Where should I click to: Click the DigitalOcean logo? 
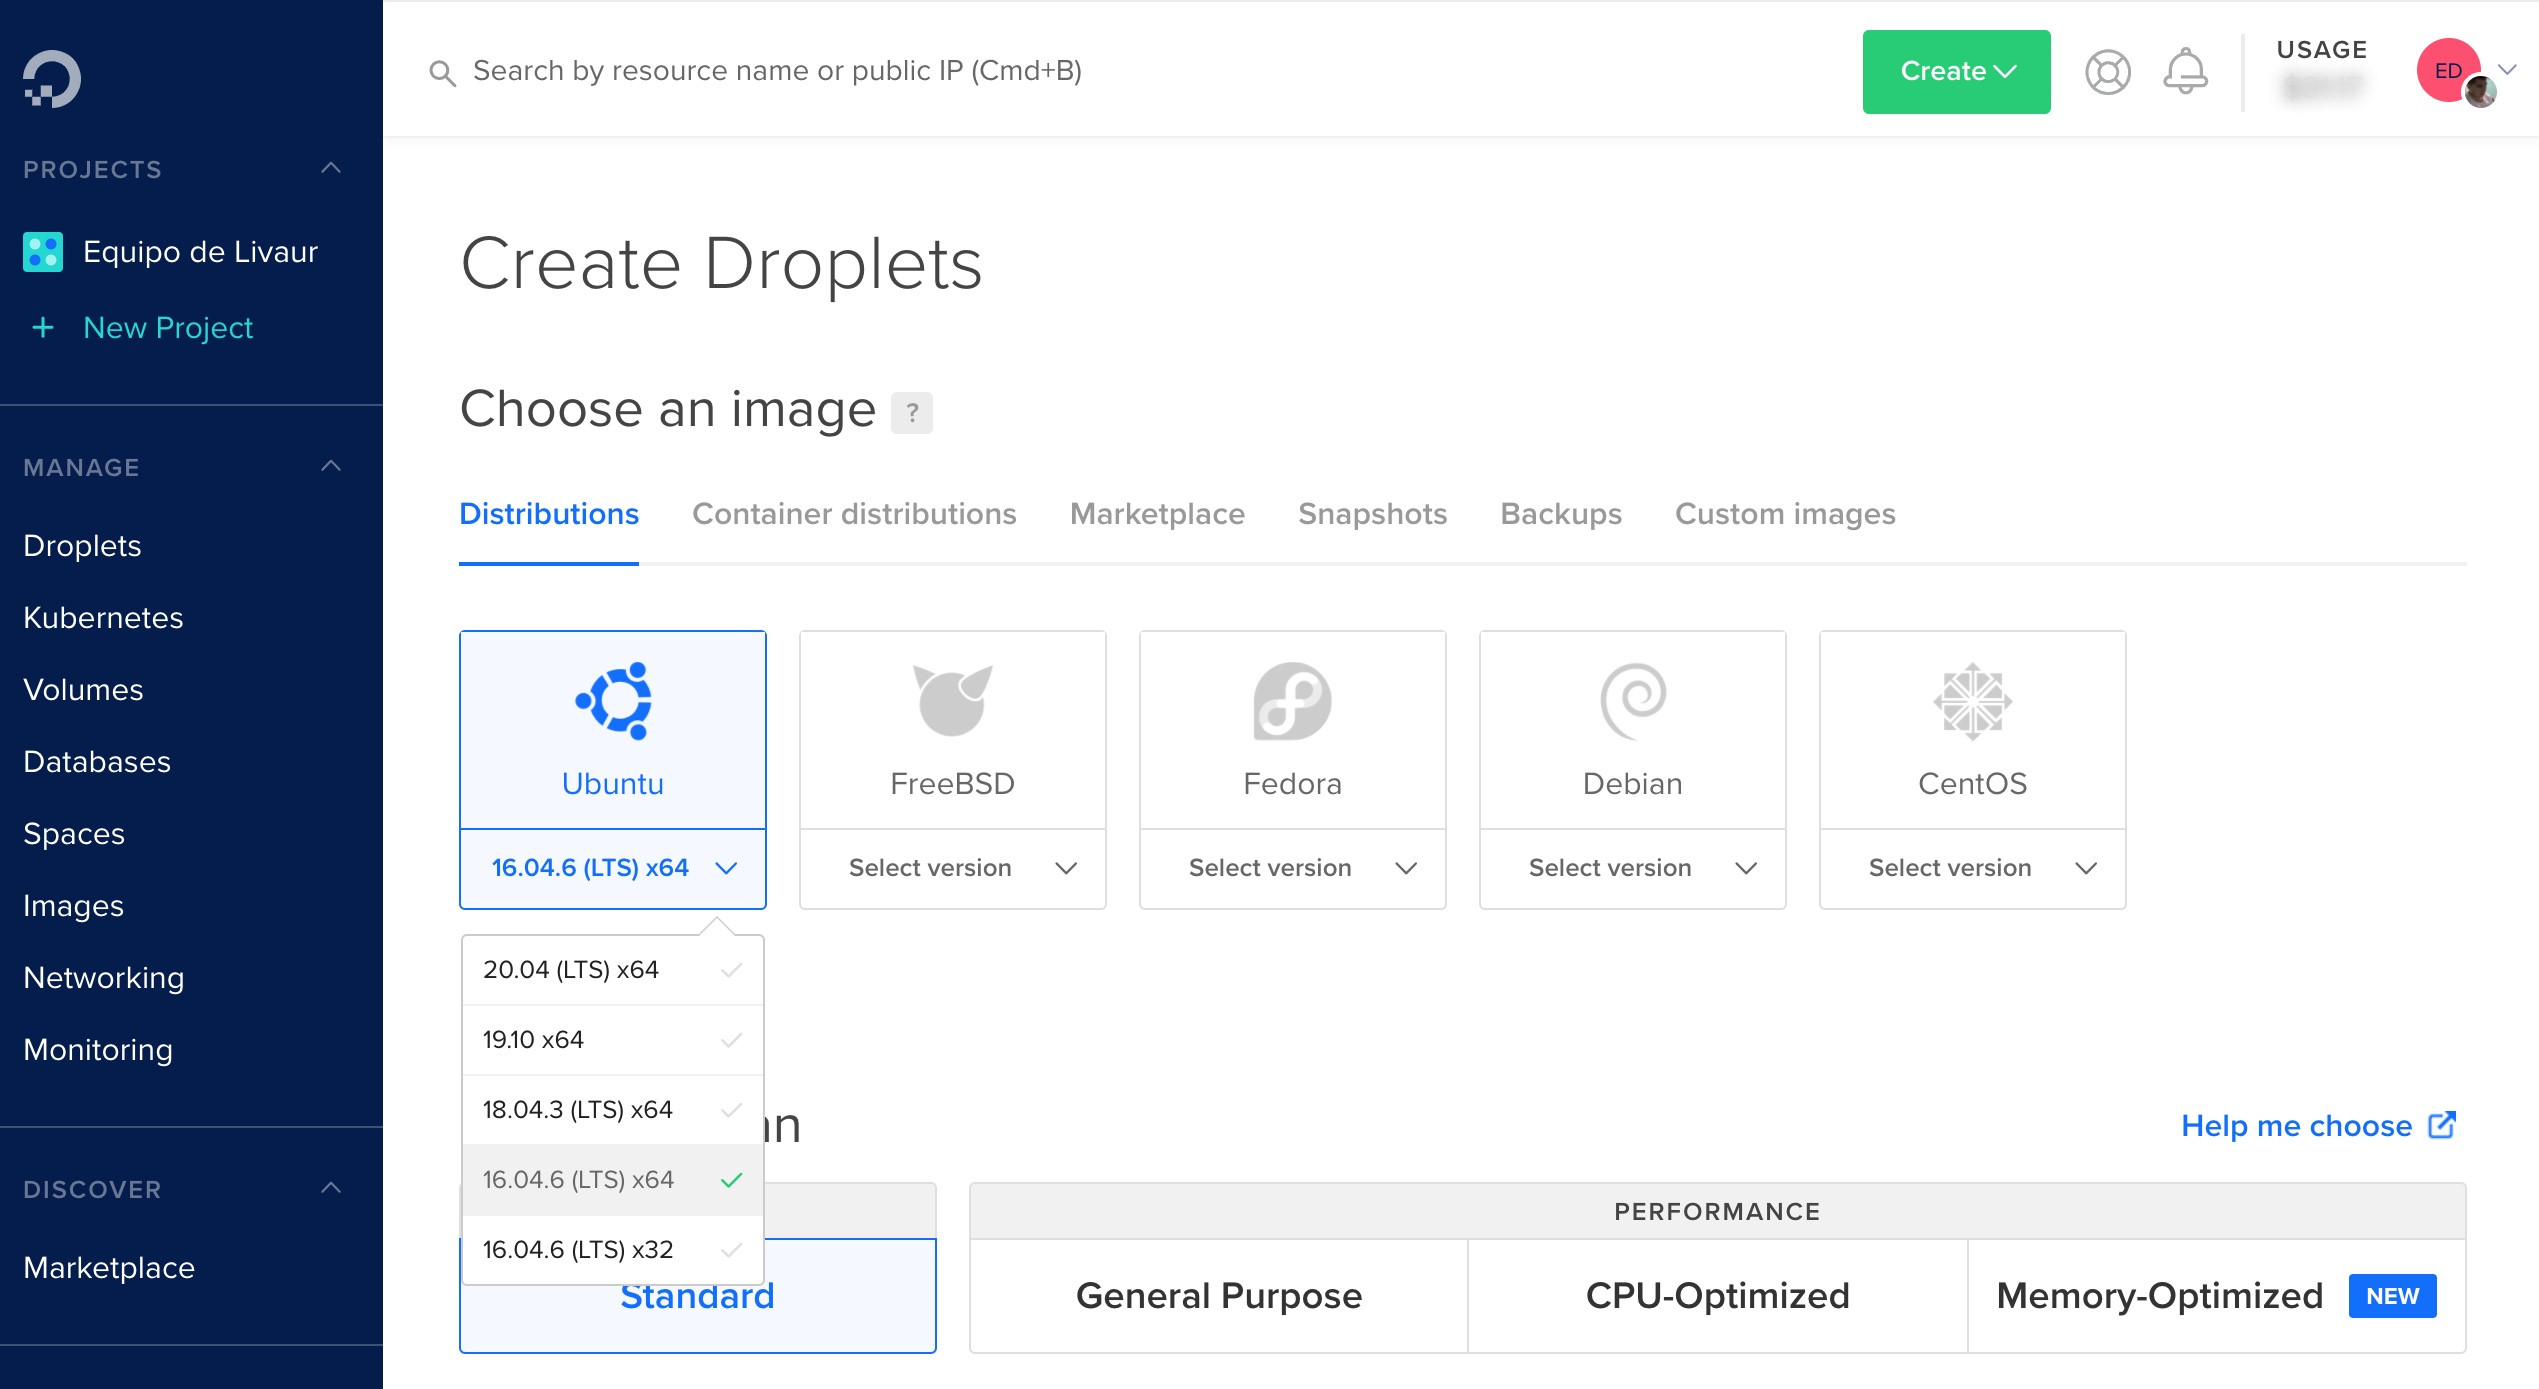click(x=52, y=78)
